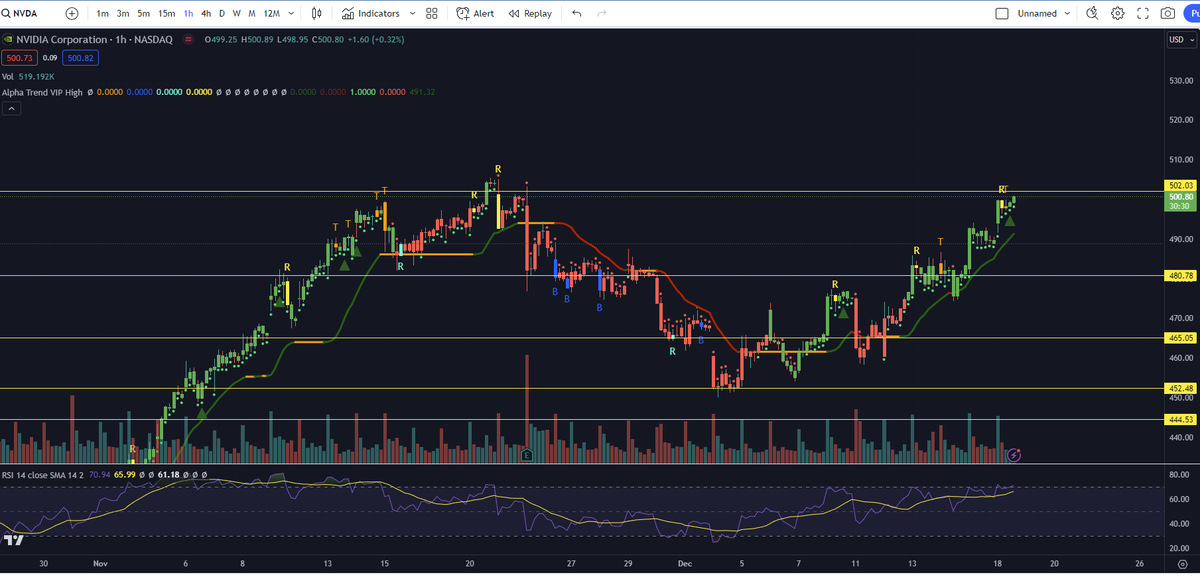Select the Alpha Trend VIP High legend
Viewport: 1200px width, 577px height.
(42, 92)
